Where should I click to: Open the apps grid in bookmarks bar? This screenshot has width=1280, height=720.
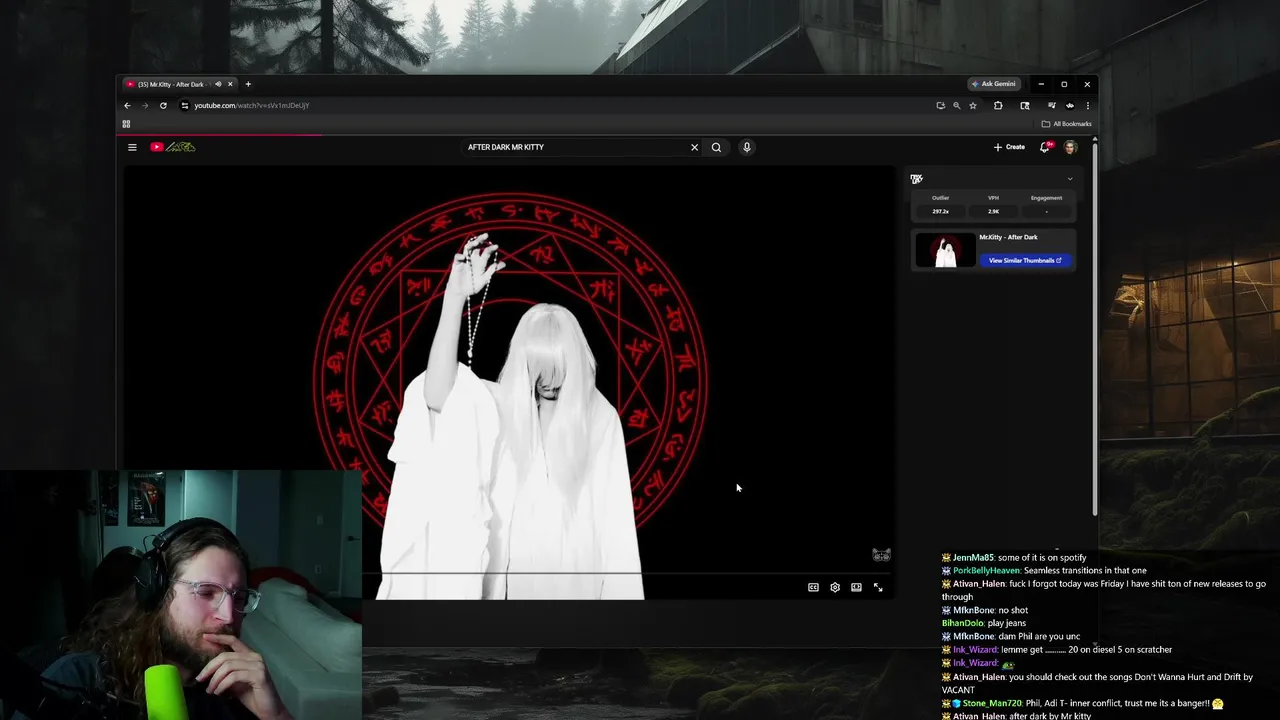pyautogui.click(x=126, y=124)
